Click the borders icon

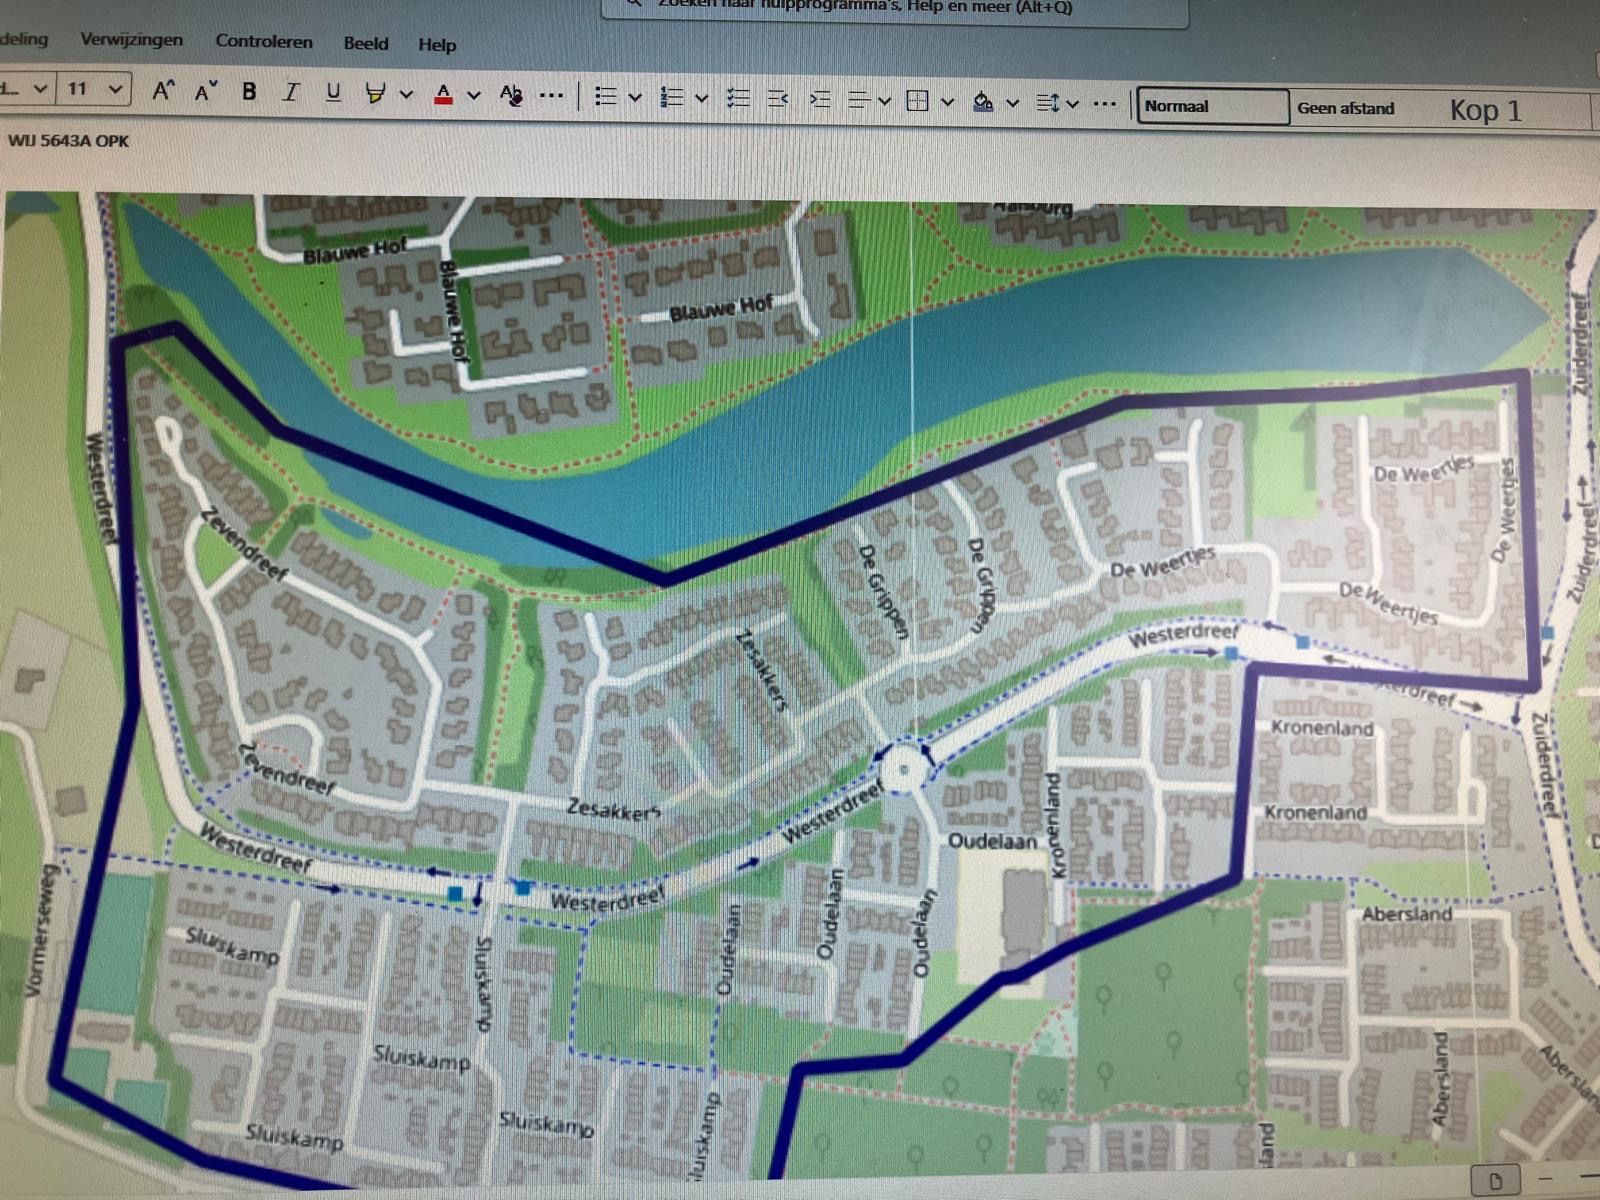(x=917, y=100)
